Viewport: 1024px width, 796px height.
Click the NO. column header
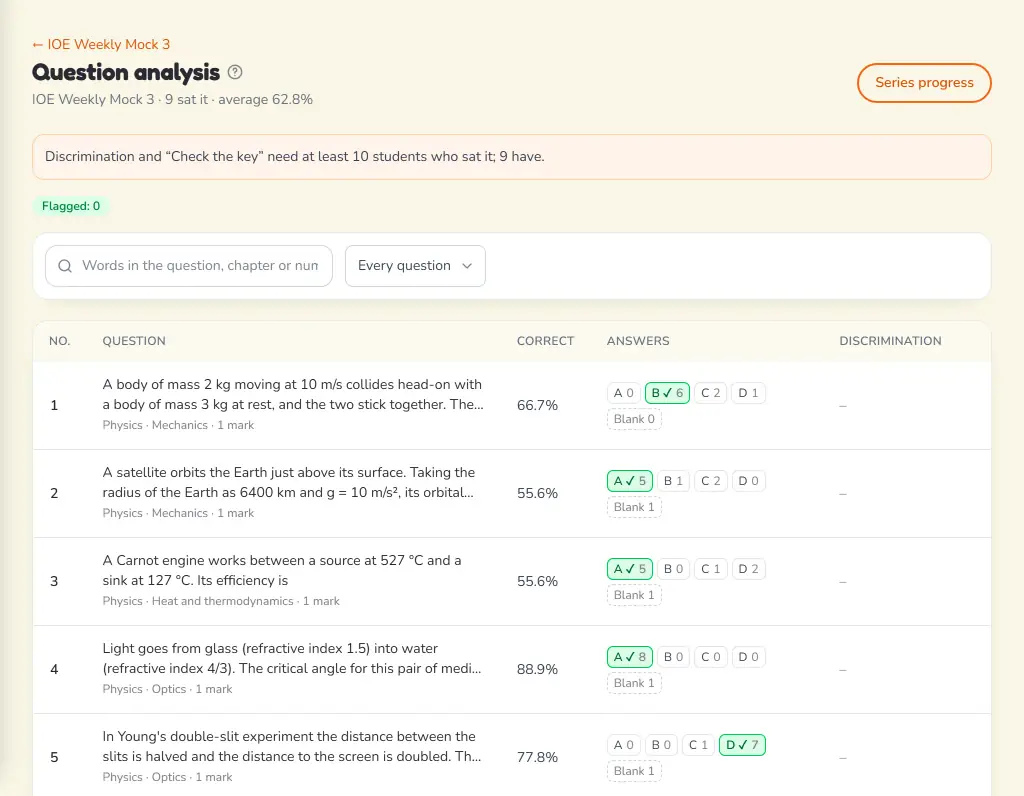(59, 341)
